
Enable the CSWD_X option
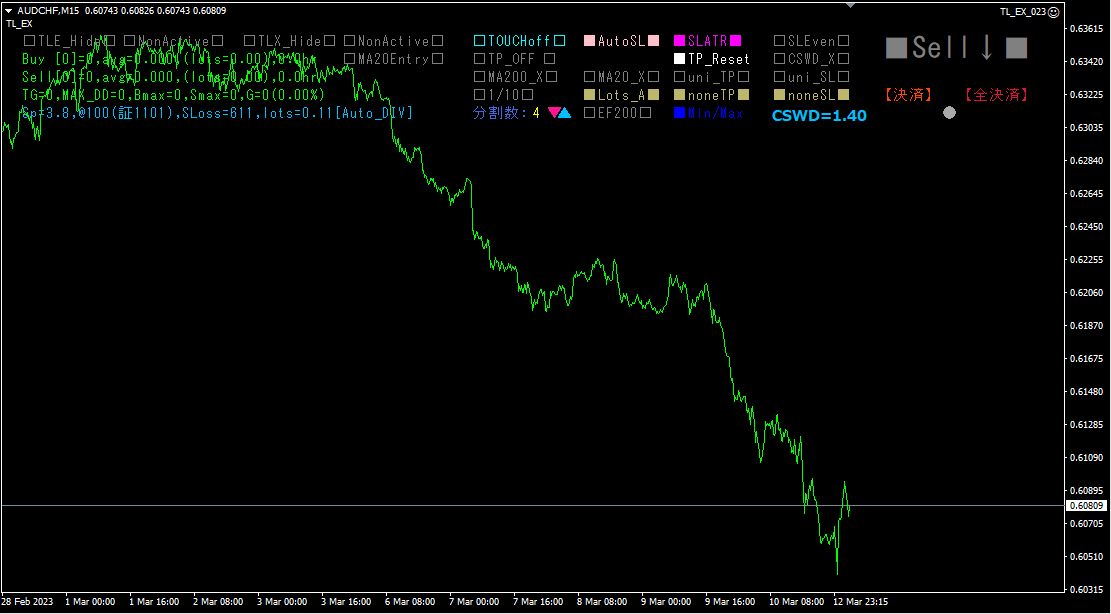(x=811, y=59)
